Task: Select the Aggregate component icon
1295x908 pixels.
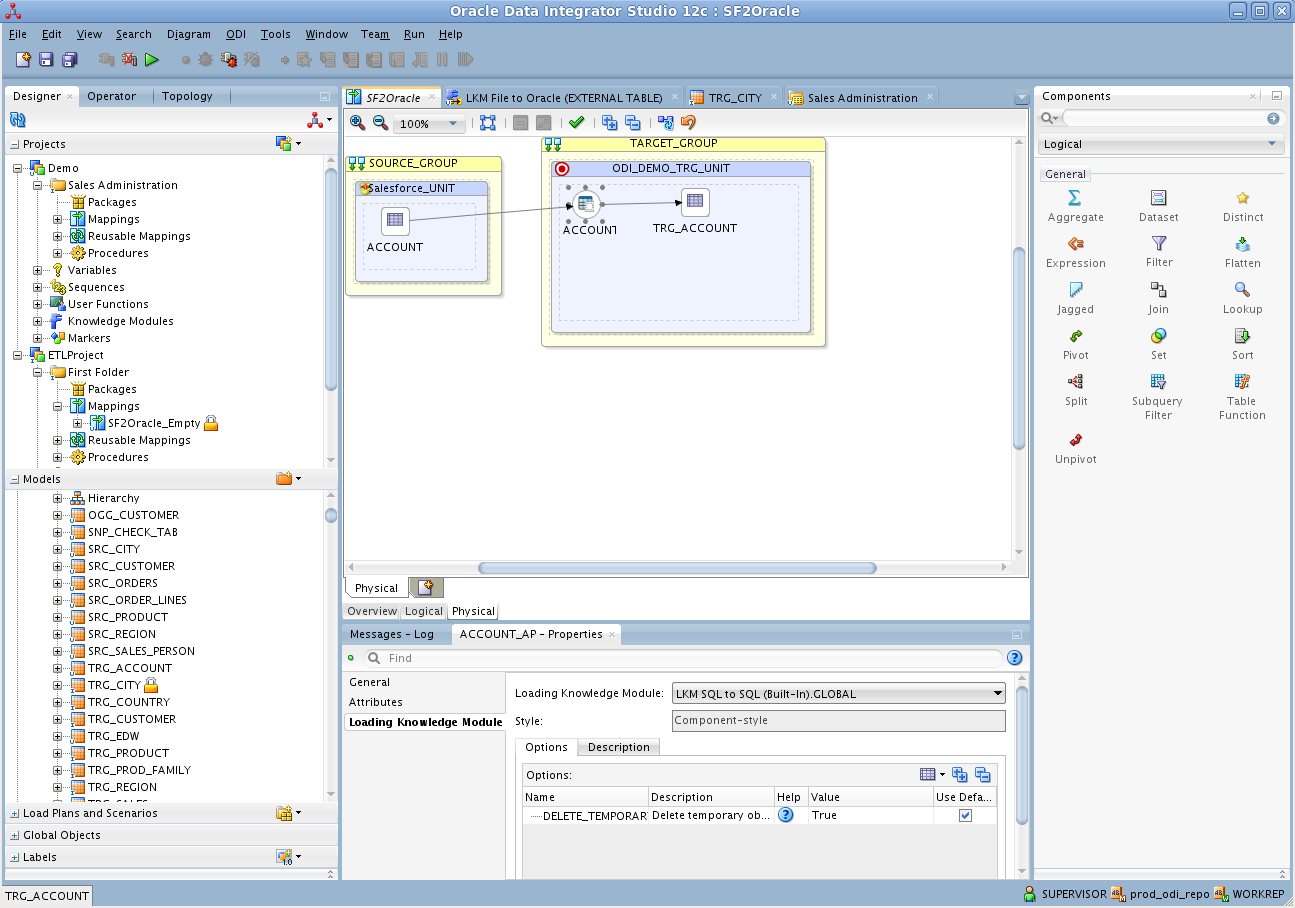Action: (1075, 198)
